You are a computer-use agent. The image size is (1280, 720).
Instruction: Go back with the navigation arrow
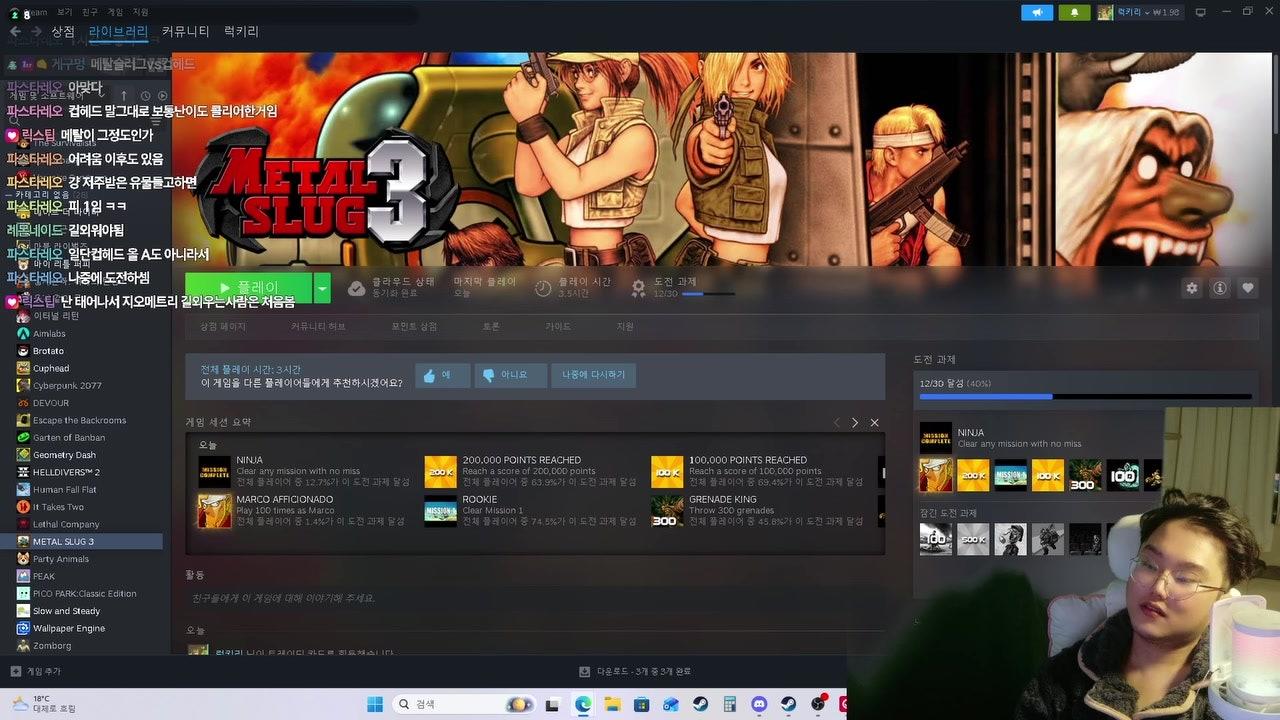15,31
